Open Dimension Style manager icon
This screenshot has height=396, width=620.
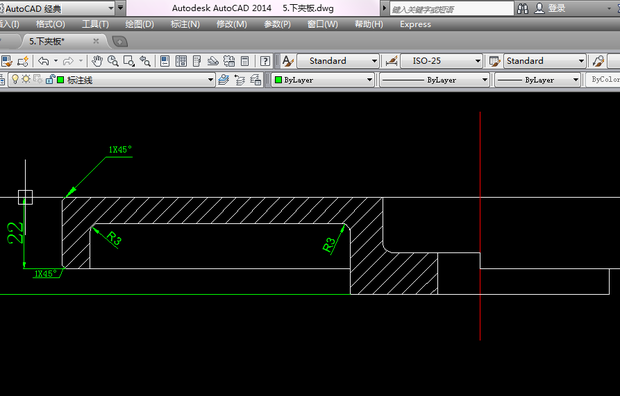(x=391, y=61)
